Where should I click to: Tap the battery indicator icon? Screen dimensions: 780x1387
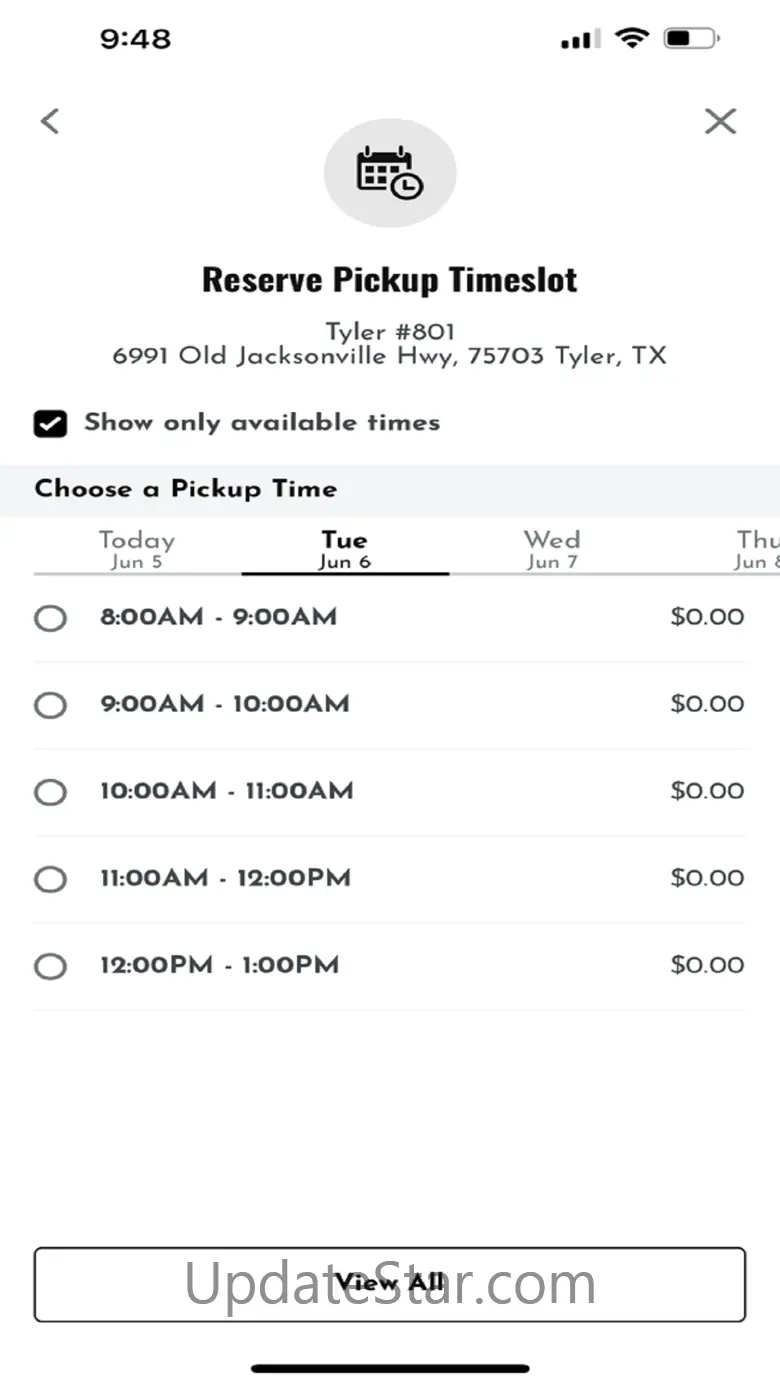tap(692, 39)
